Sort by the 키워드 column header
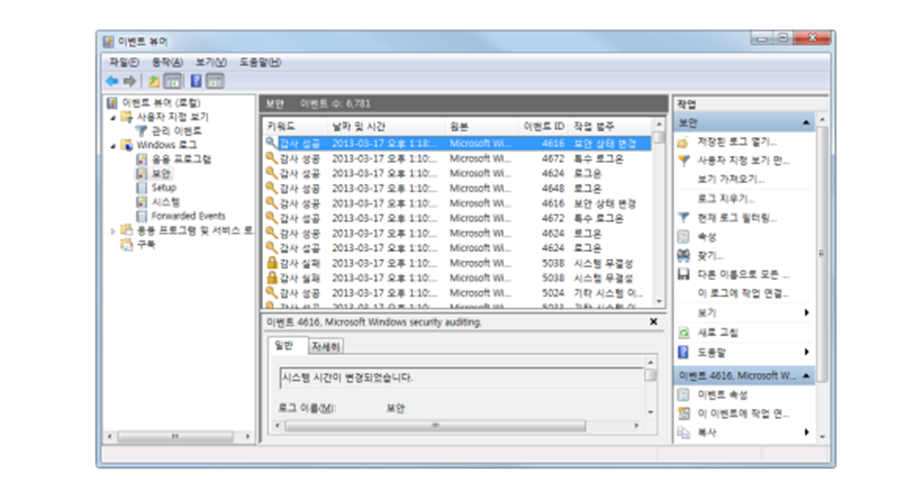The height and width of the screenshot is (503, 924). (x=295, y=126)
